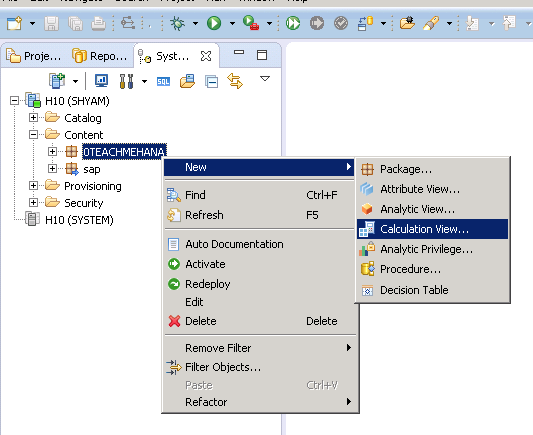Click the Search flashlight icon

tap(431, 23)
